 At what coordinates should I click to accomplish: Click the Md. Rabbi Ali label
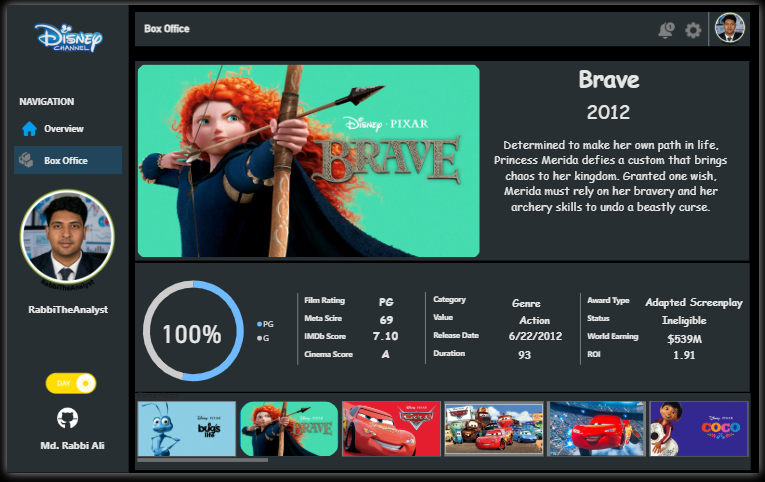pos(72,445)
